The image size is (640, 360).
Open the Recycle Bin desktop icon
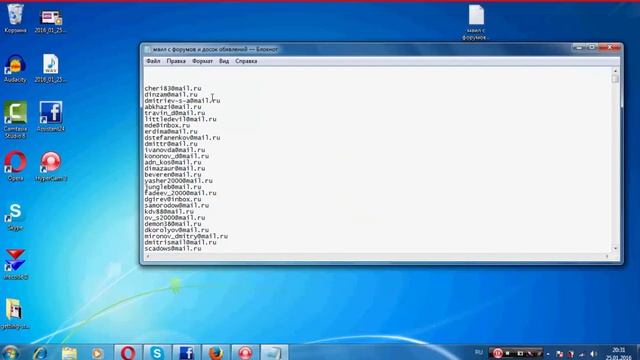click(x=15, y=18)
